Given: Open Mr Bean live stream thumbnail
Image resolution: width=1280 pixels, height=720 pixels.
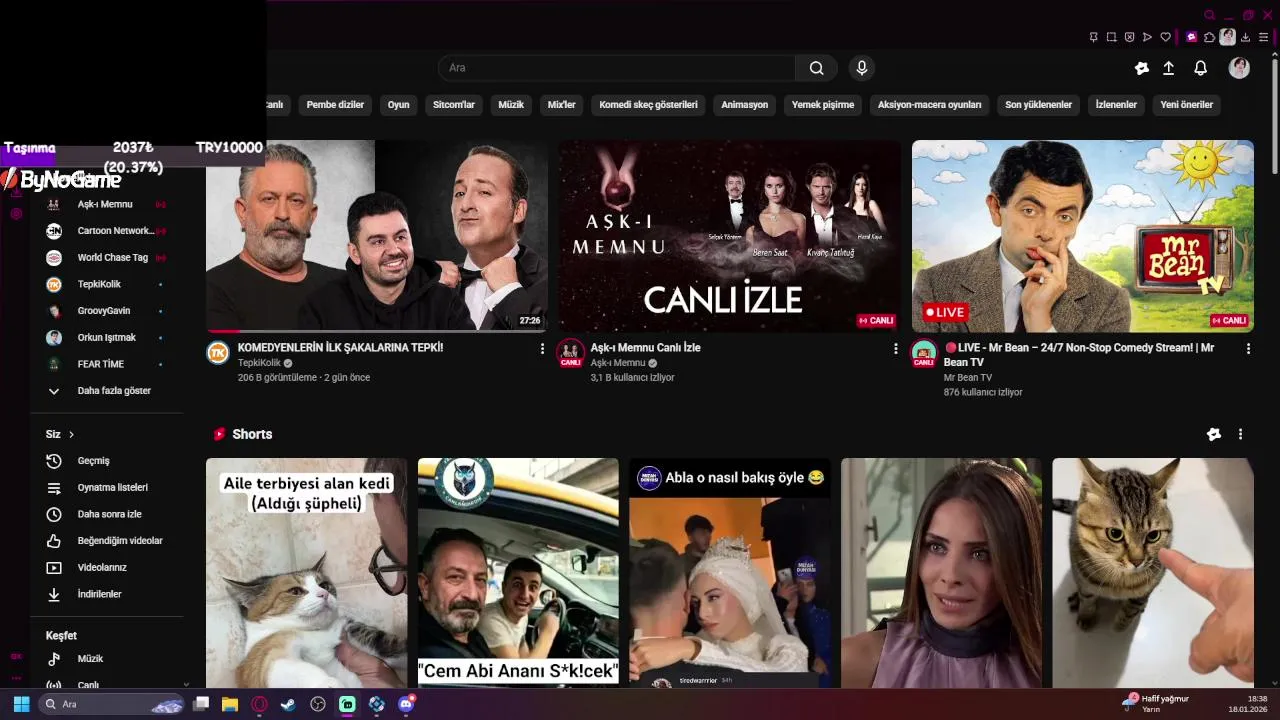Looking at the screenshot, I should (x=1083, y=236).
